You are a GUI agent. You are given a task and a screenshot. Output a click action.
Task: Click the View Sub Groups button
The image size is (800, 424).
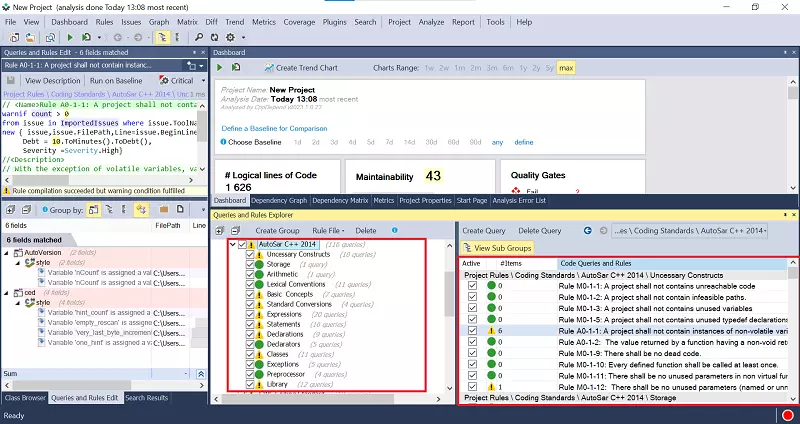[497, 248]
